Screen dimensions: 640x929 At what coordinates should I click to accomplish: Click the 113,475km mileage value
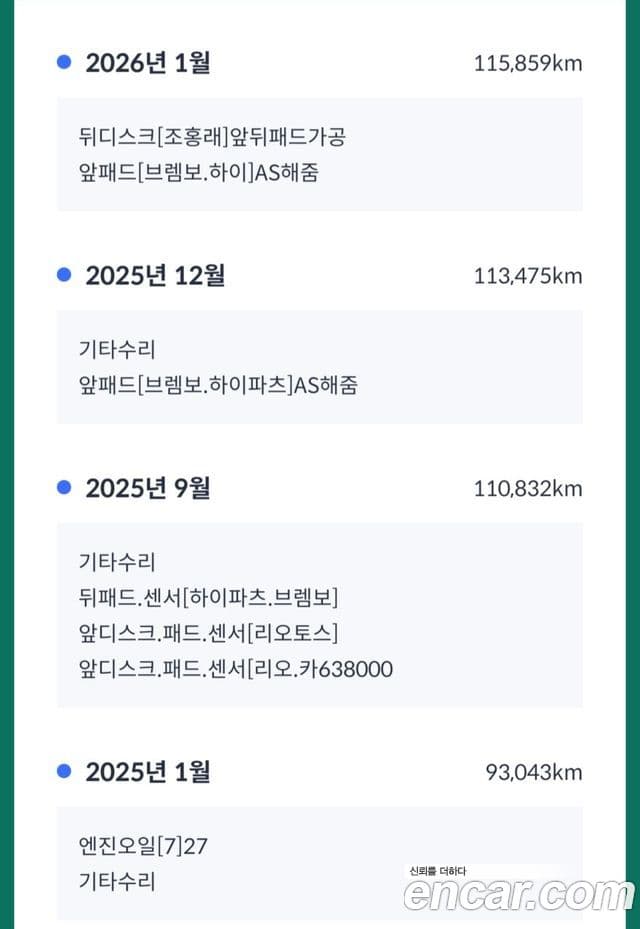click(x=528, y=276)
